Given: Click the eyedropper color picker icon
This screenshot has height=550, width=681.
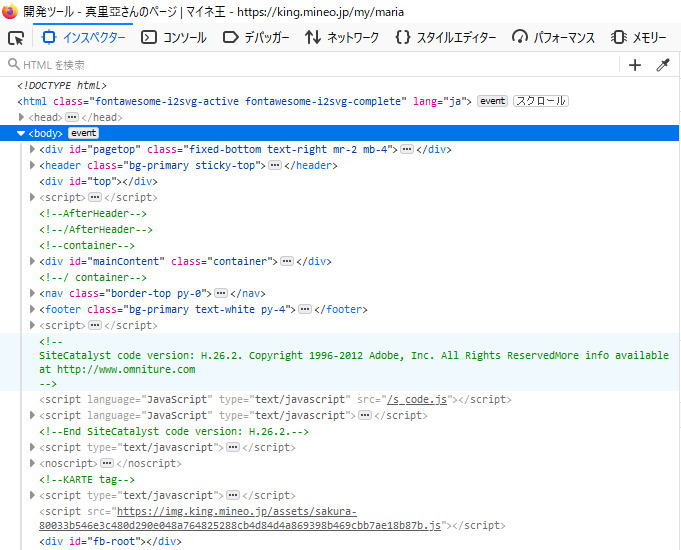Looking at the screenshot, I should point(662,65).
